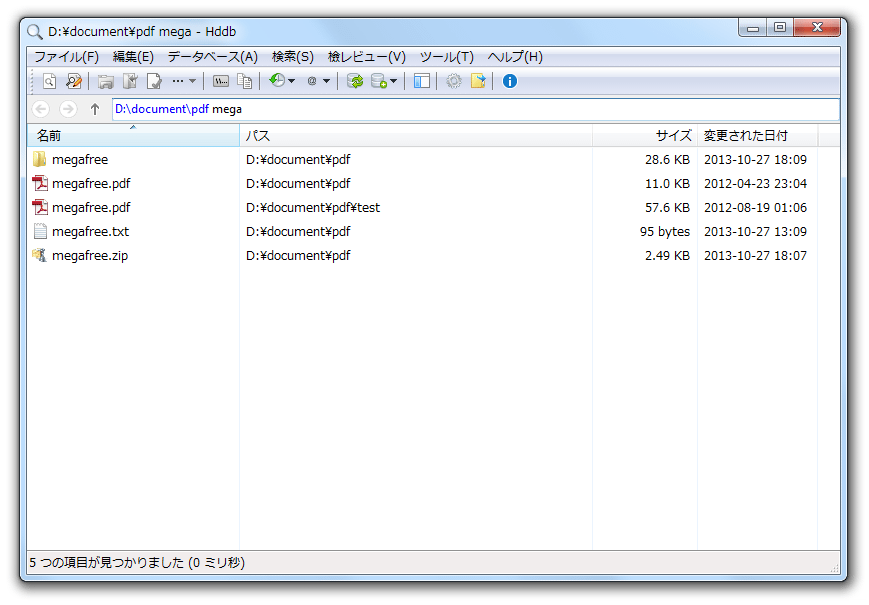Open the データベース(A) menu

(213, 57)
